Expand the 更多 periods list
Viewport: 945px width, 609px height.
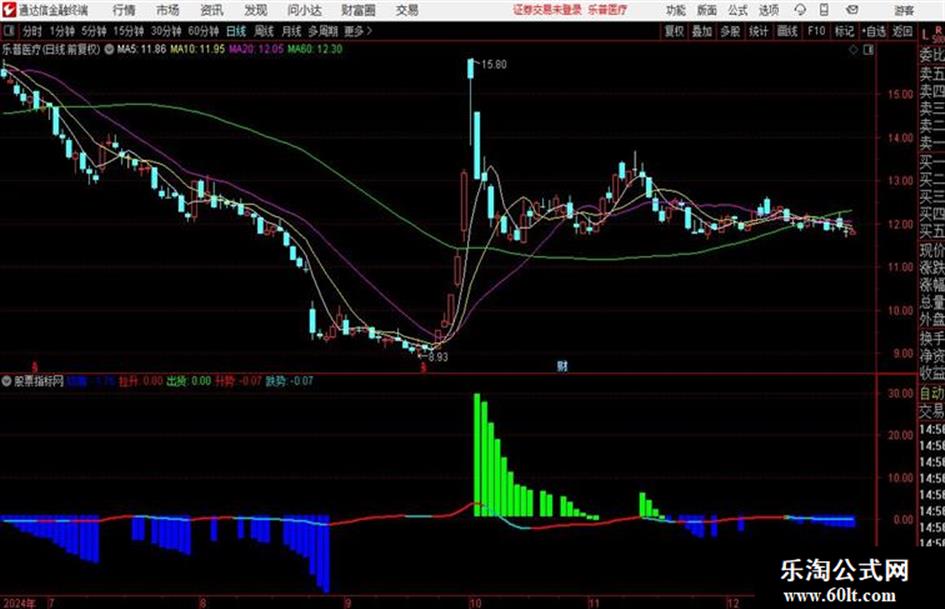tap(358, 31)
